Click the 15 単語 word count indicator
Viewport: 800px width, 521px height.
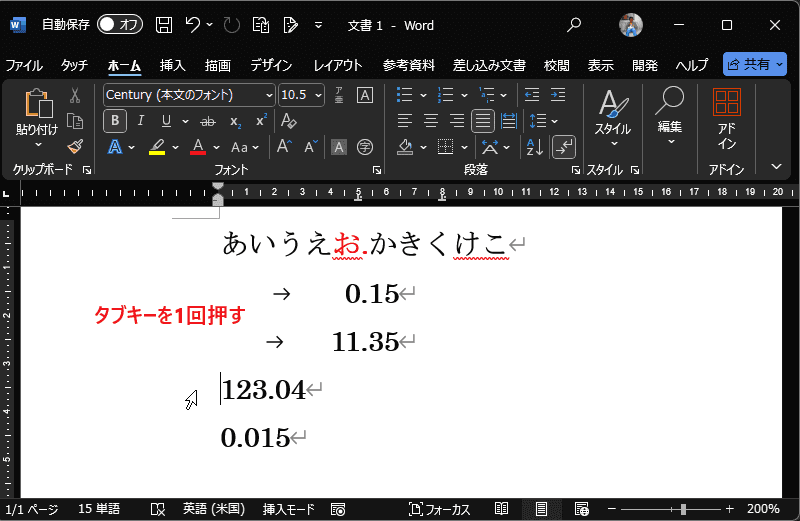point(98,509)
